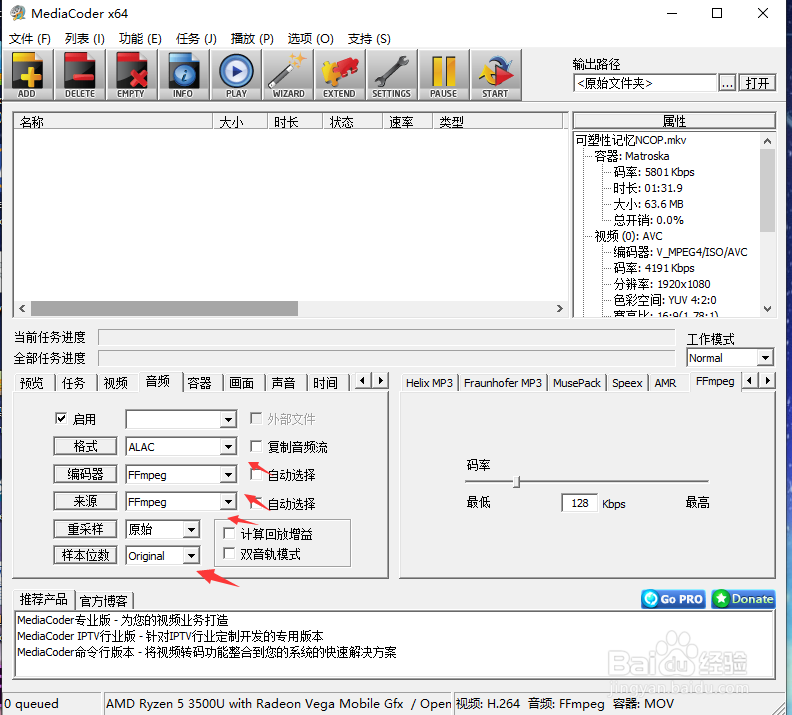Click the file list horizontal scrollbar thumb

pos(165,308)
